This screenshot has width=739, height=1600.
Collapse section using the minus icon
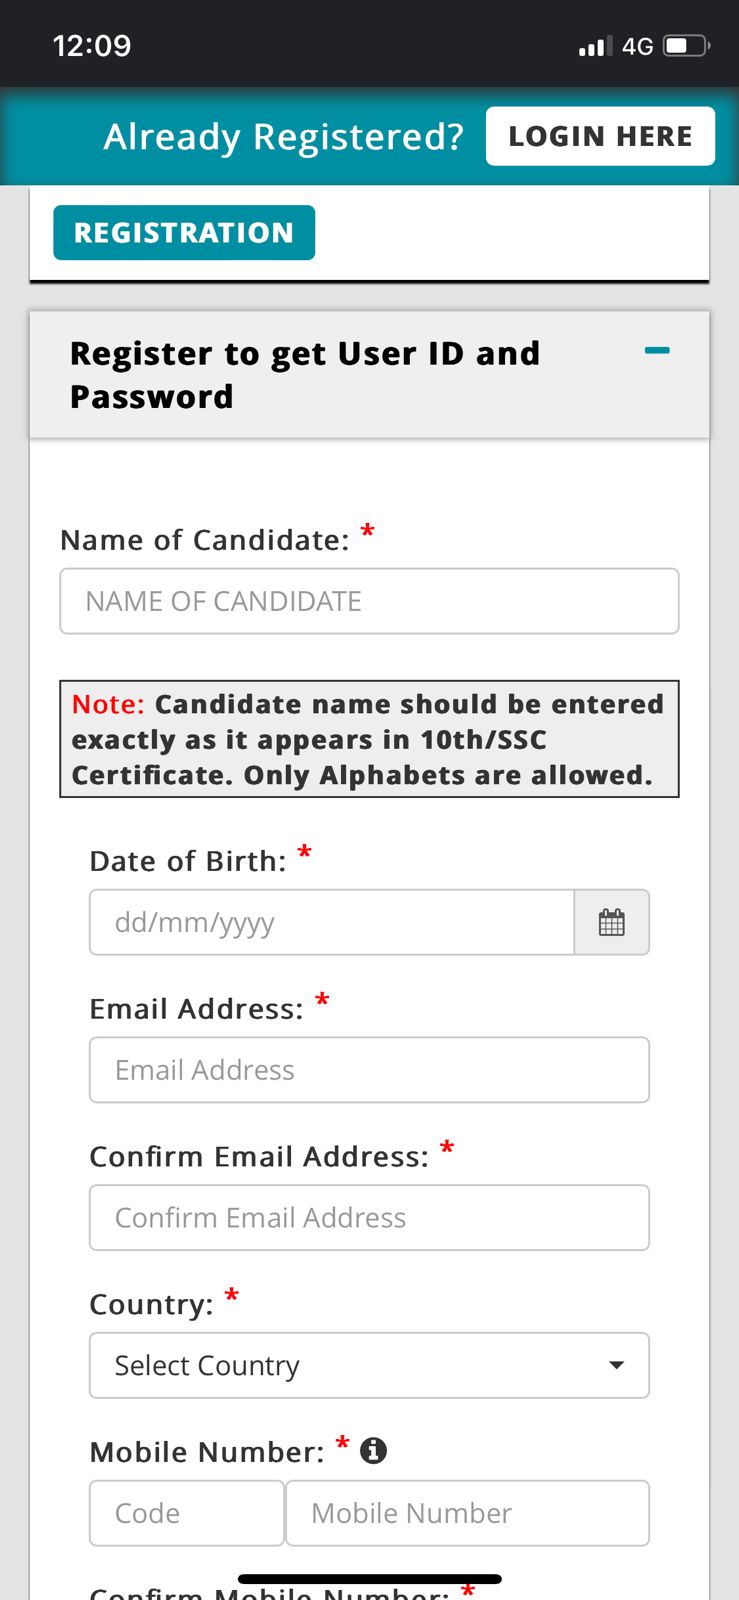657,351
